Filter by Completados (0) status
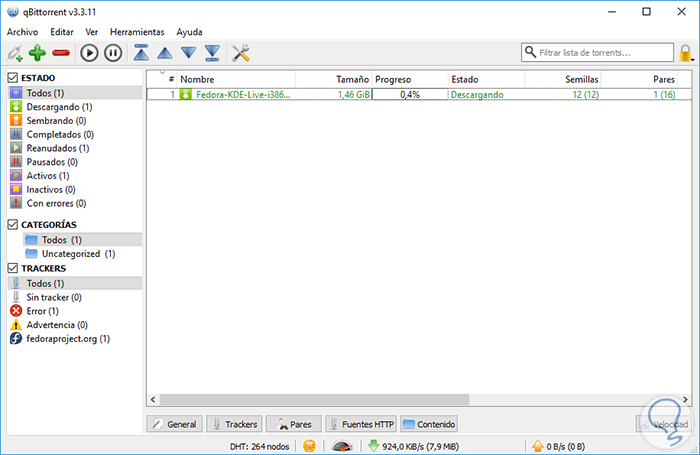 click(x=75, y=134)
